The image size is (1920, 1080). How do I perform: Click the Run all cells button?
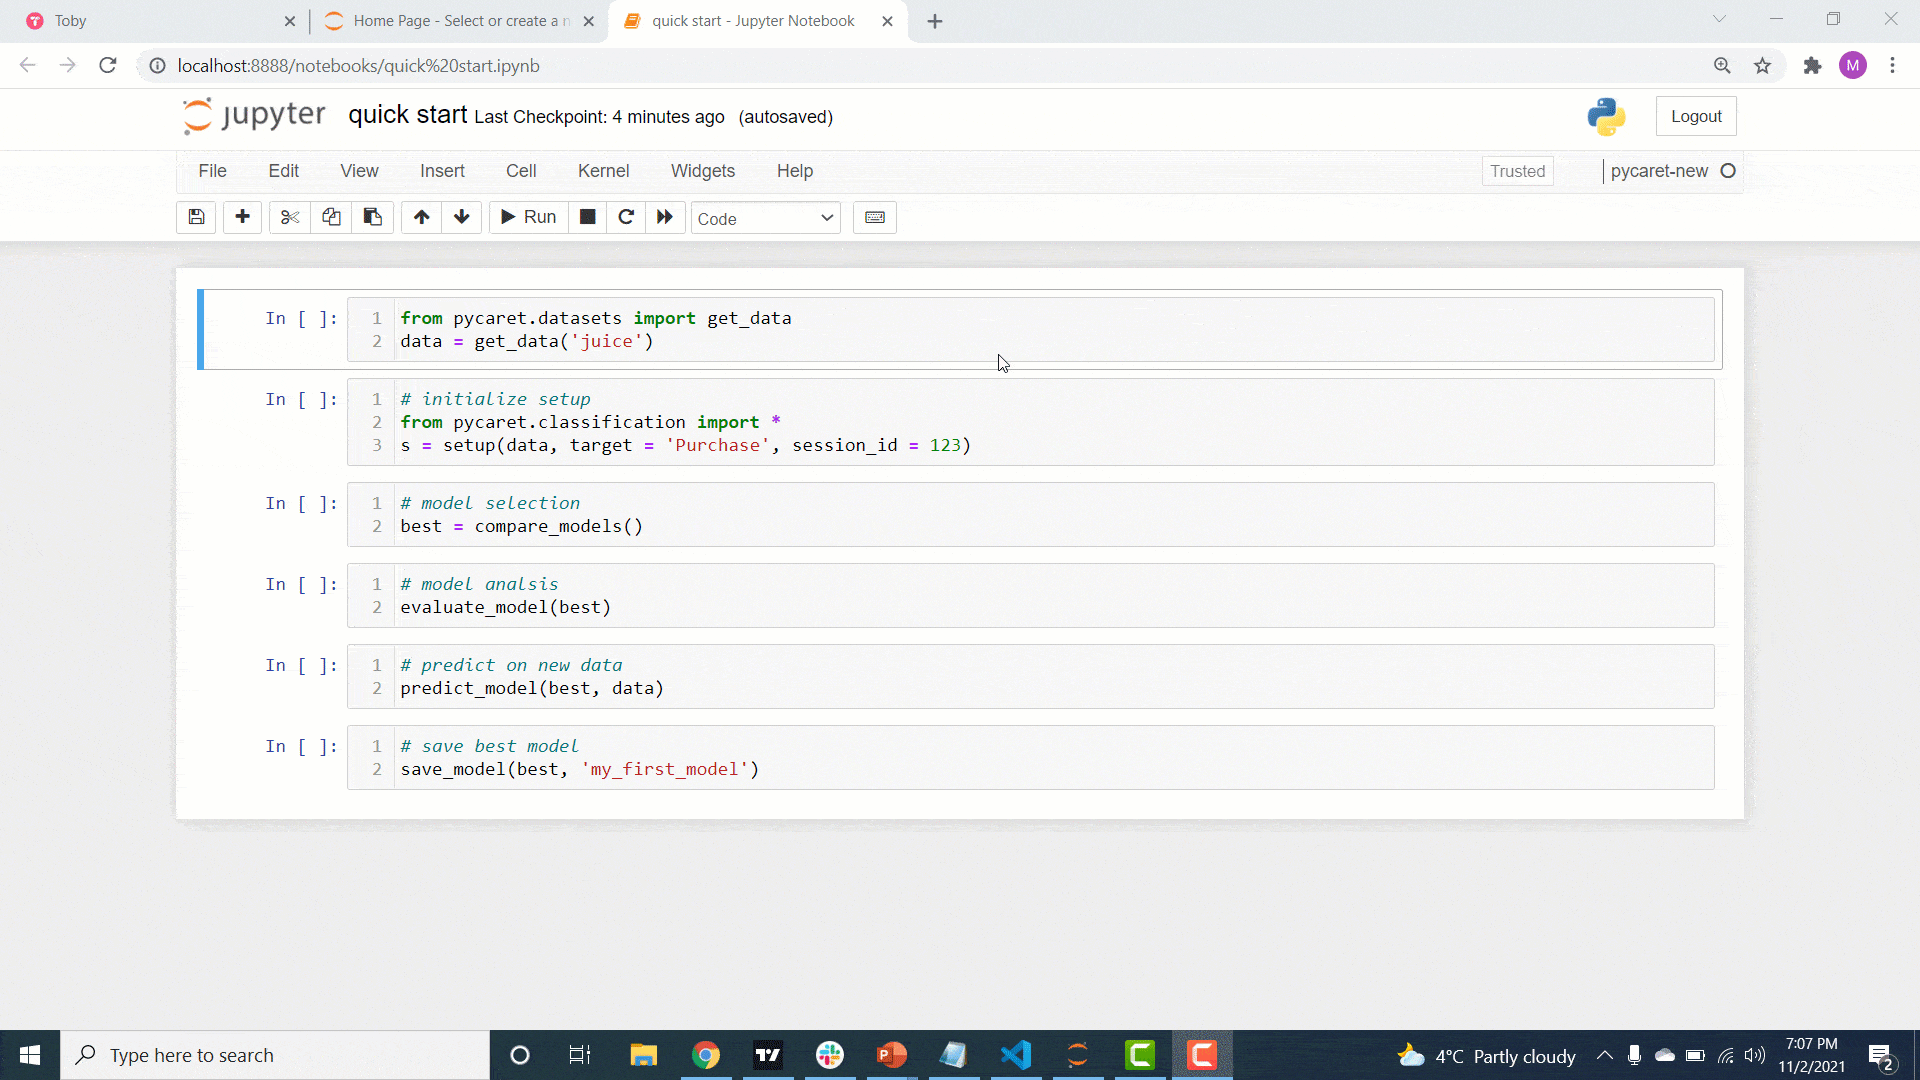[x=666, y=216]
